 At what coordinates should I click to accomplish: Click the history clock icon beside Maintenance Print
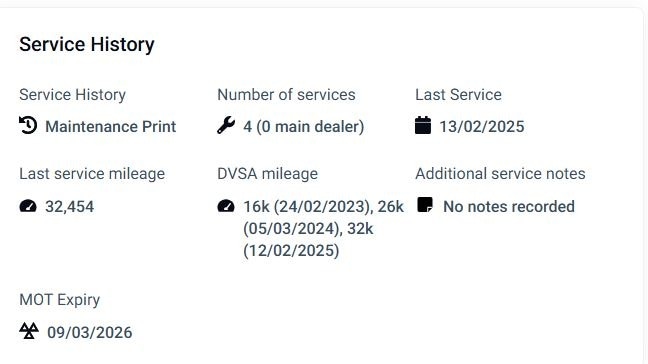coord(28,125)
